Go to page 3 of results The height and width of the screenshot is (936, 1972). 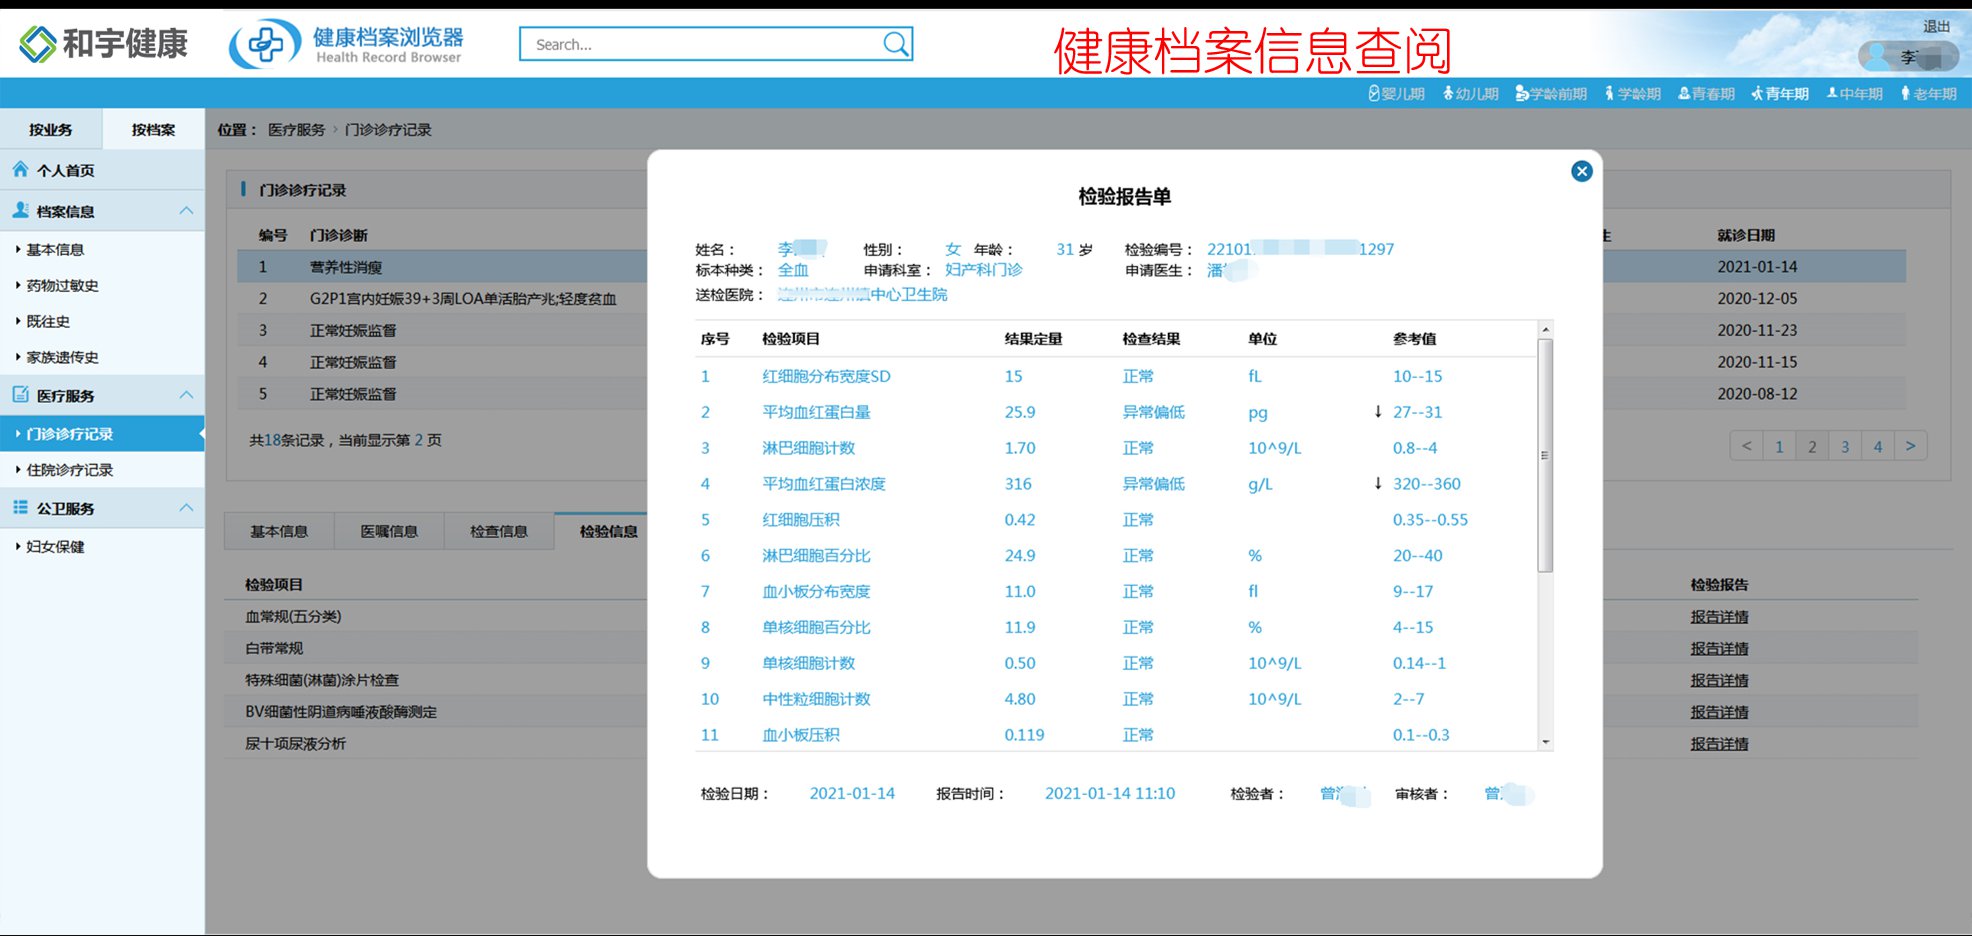click(1845, 446)
